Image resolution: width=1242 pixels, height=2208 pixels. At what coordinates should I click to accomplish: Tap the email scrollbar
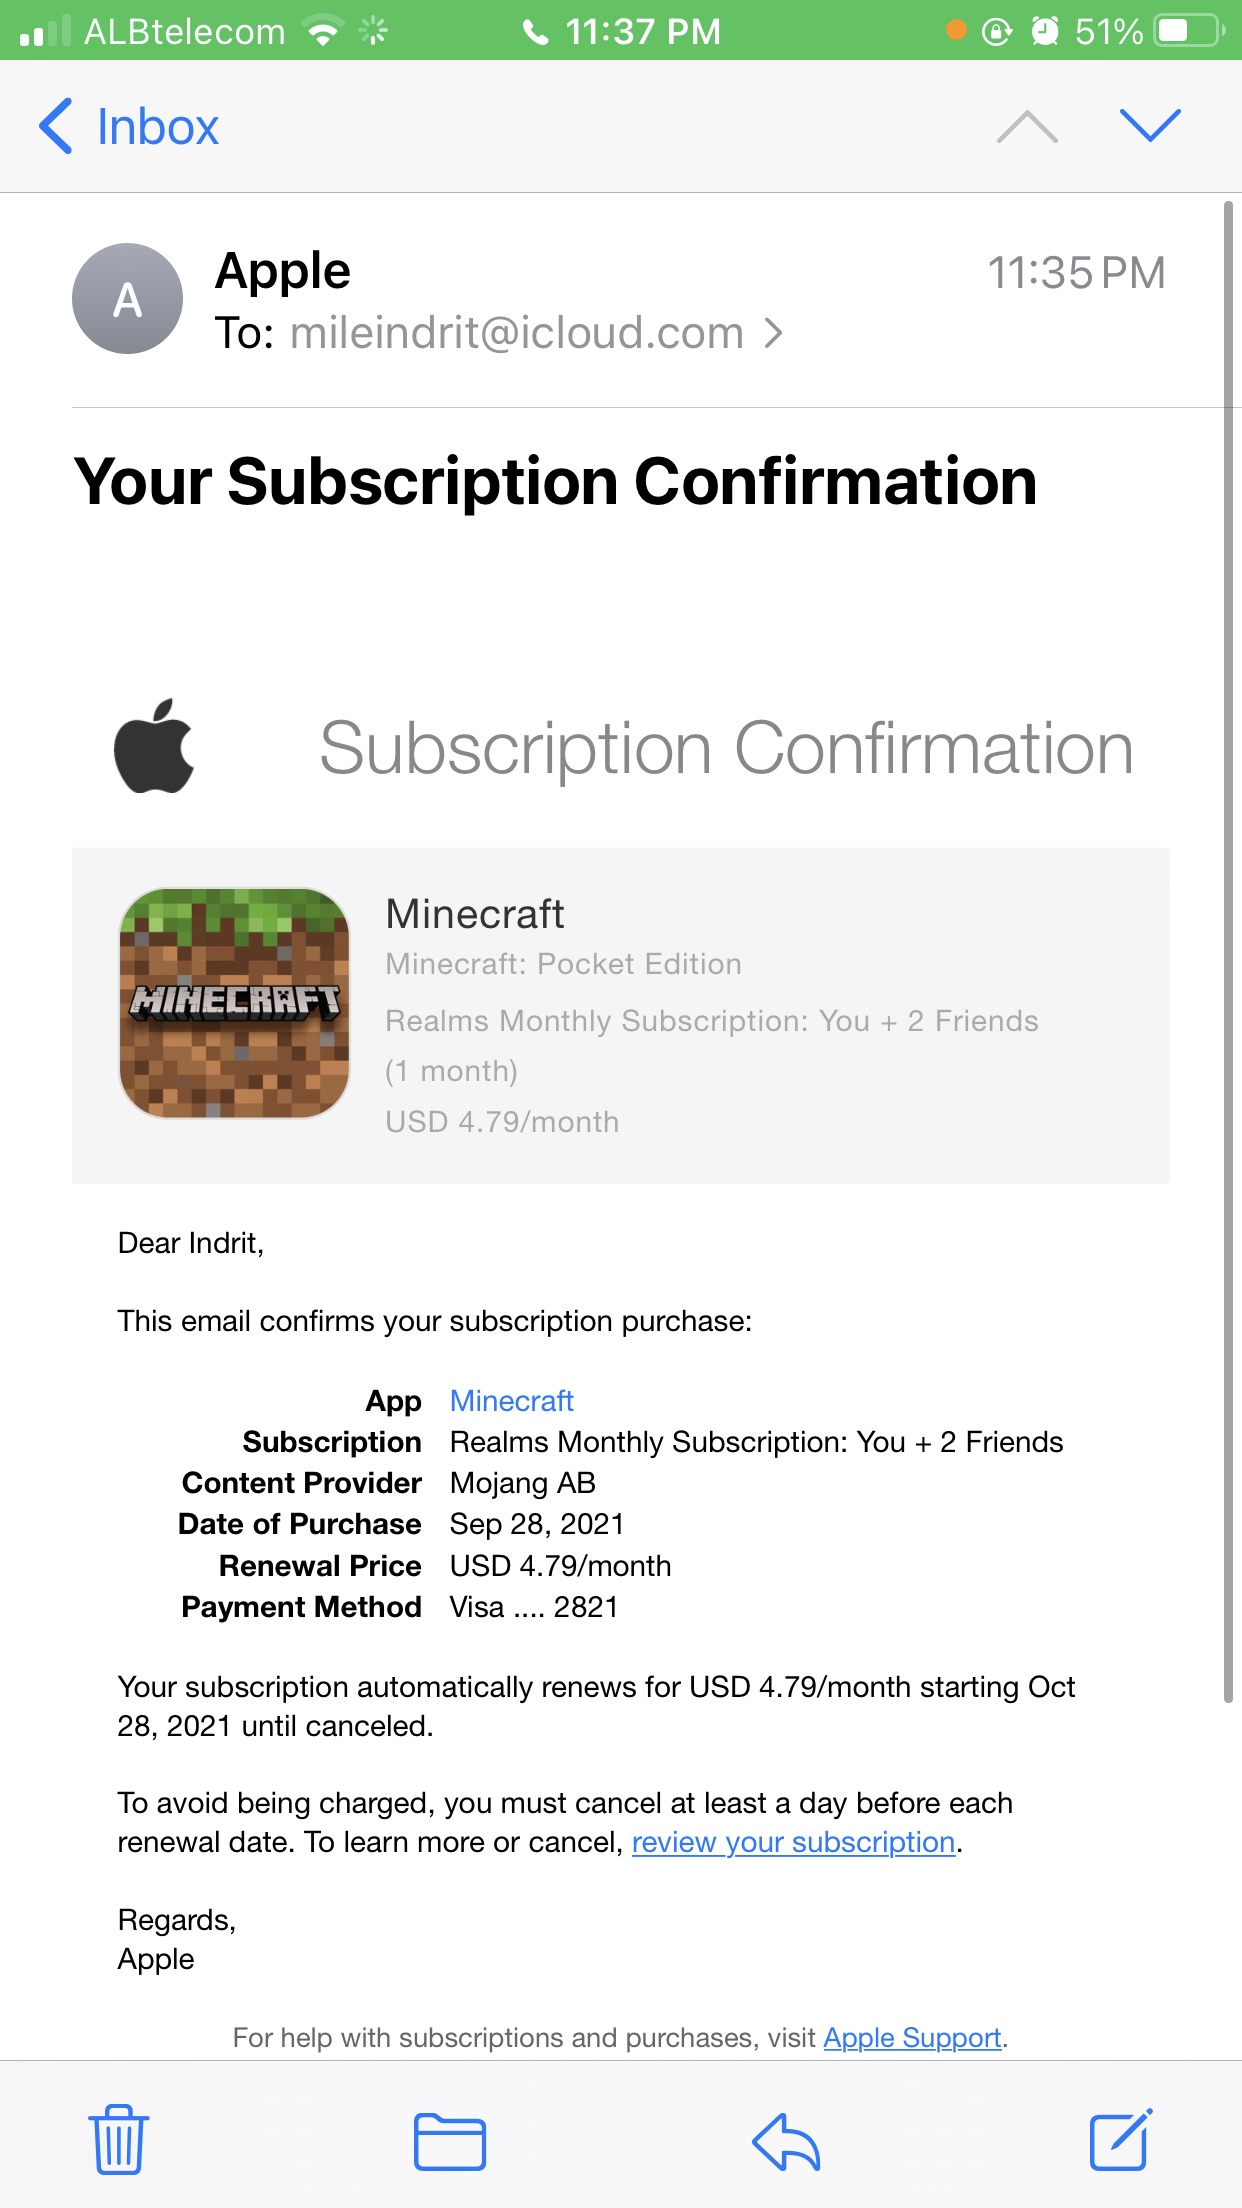click(1228, 950)
